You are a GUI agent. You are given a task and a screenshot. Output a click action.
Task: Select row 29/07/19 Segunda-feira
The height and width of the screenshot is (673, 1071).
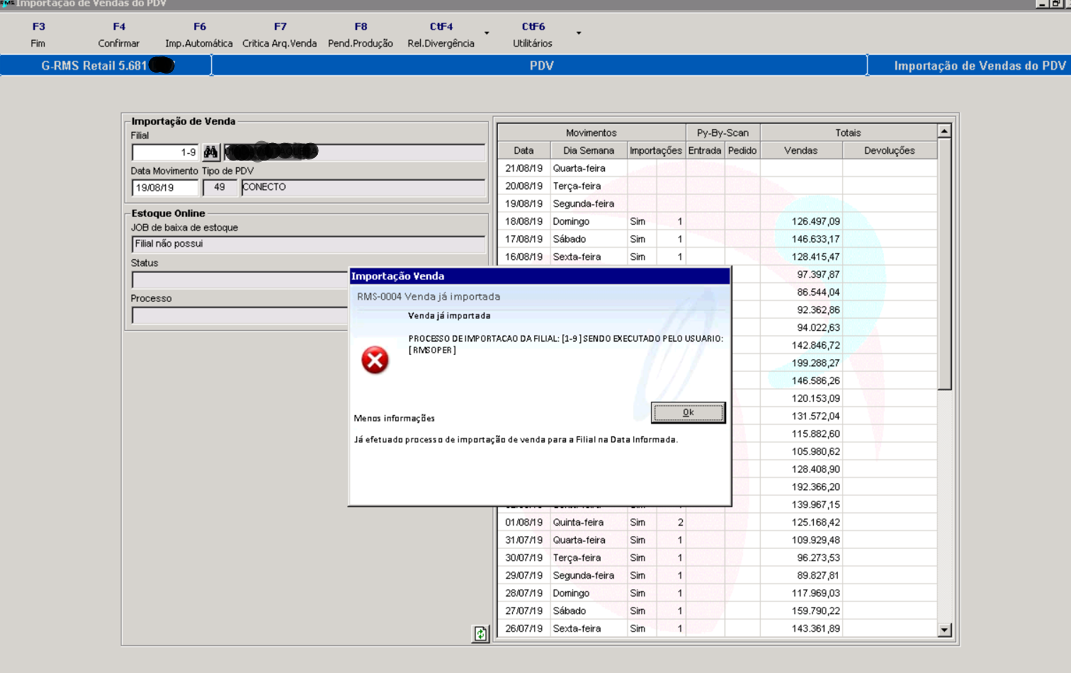717,575
